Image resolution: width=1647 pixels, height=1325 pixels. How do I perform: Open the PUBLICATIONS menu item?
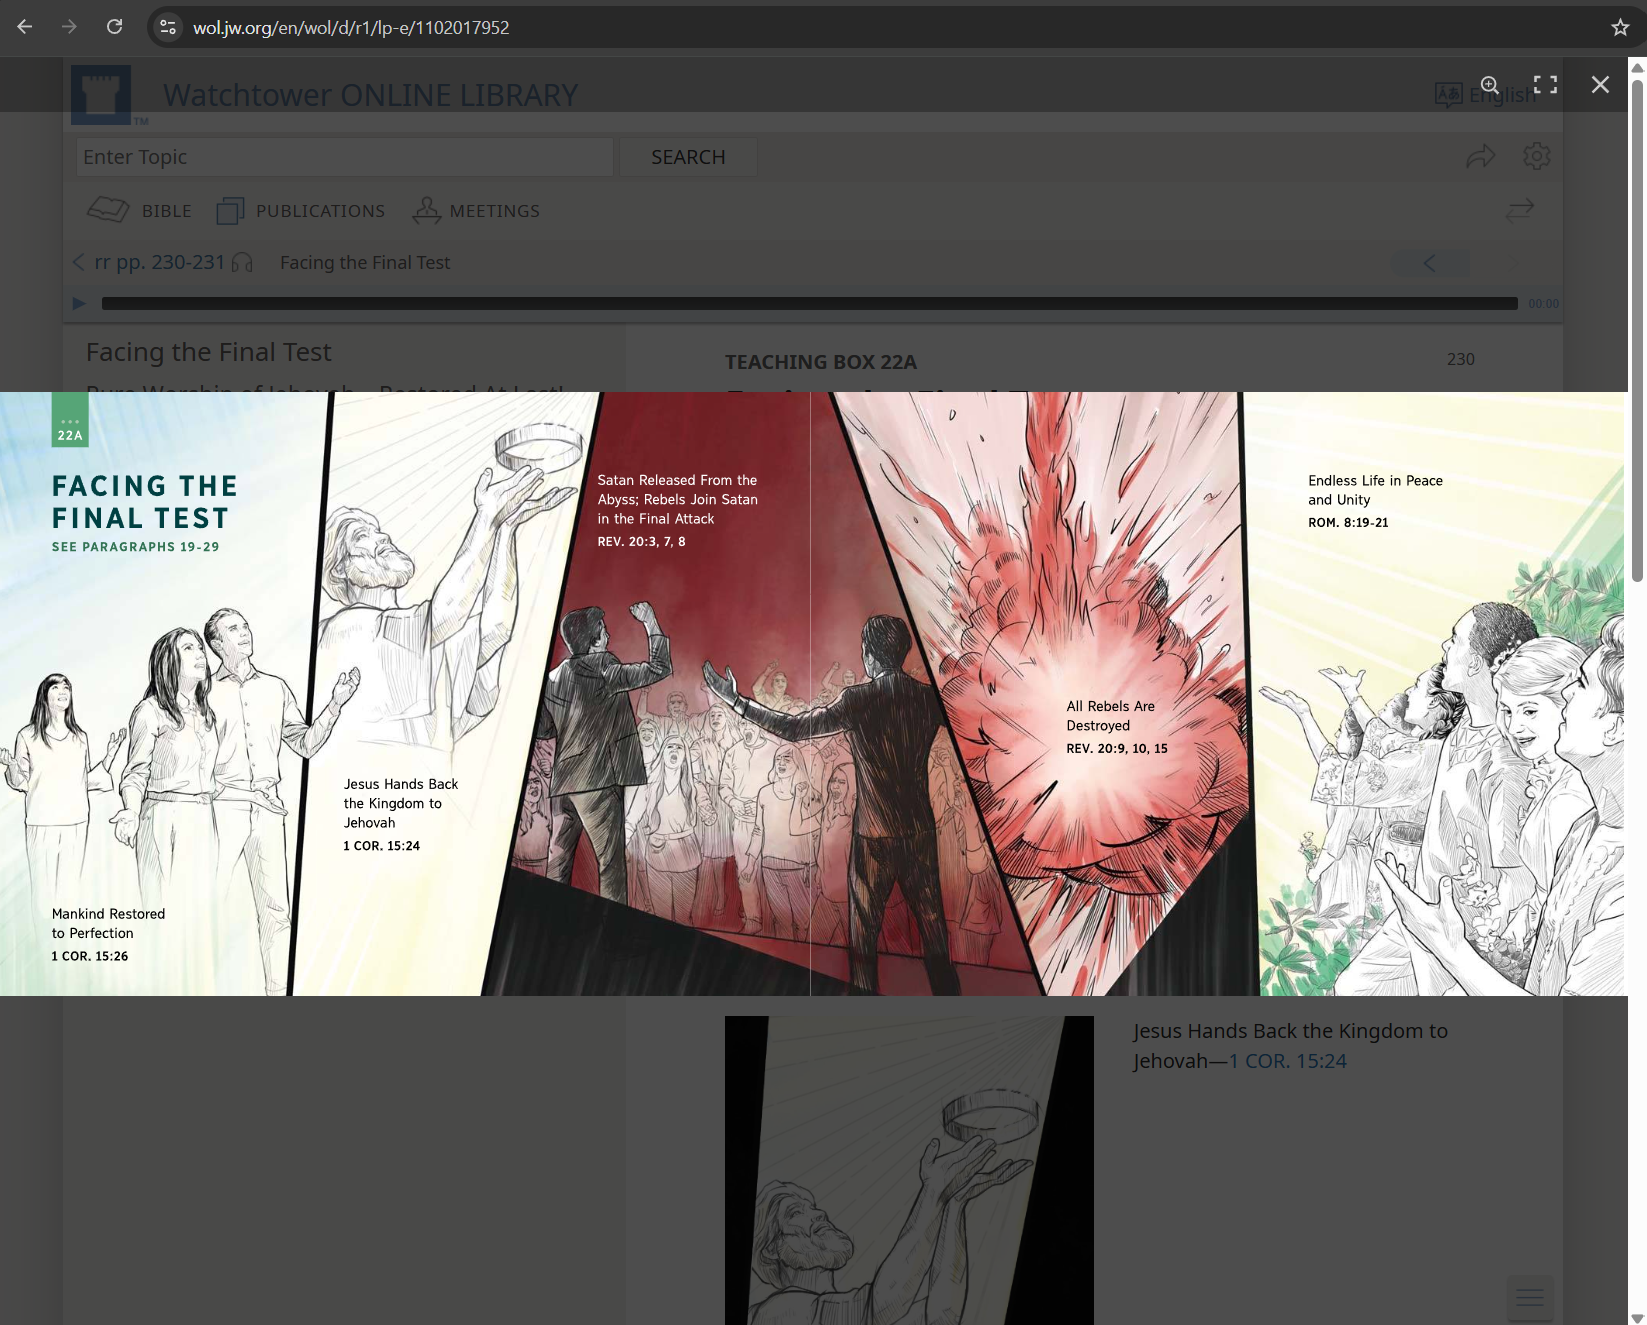click(301, 211)
